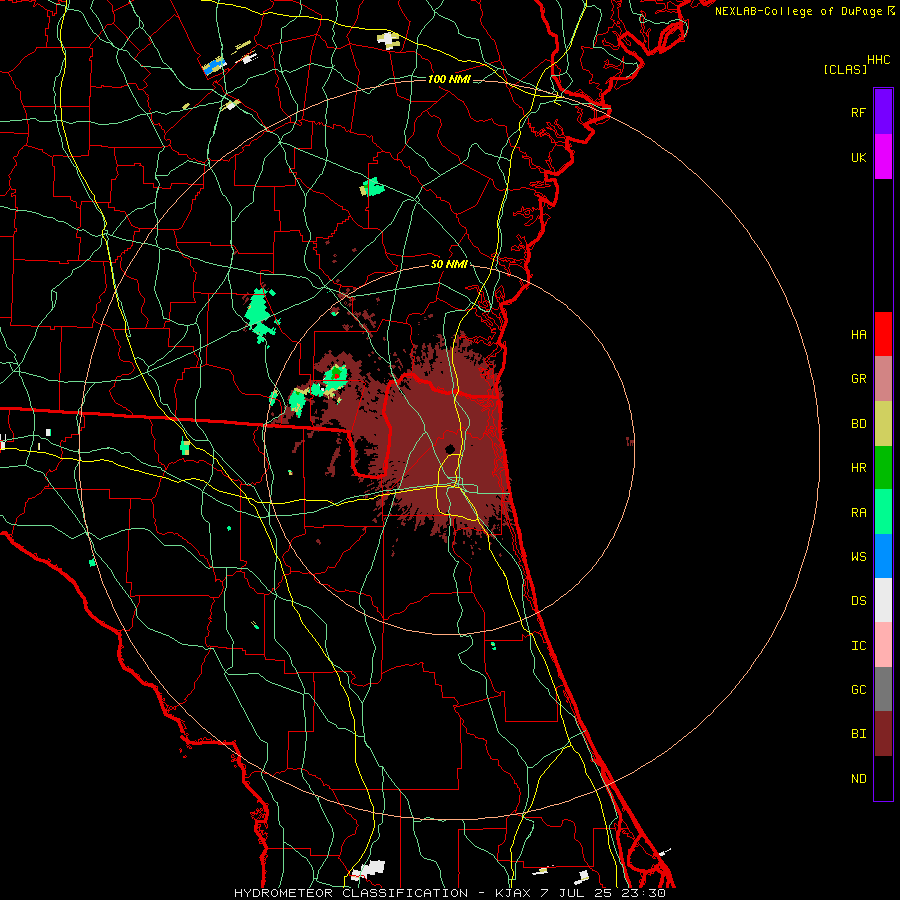The image size is (900, 900).
Task: Click the HR legend label
Action: tap(858, 468)
